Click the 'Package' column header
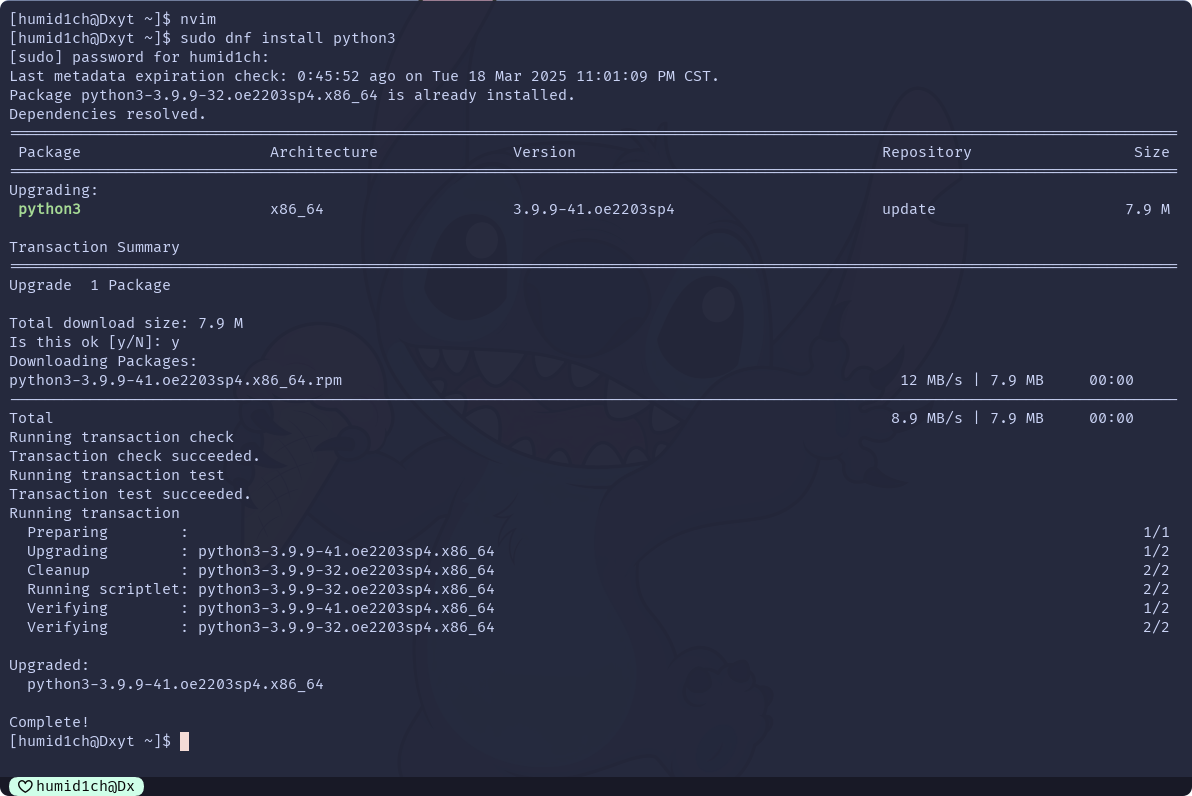The image size is (1192, 796). coord(49,152)
